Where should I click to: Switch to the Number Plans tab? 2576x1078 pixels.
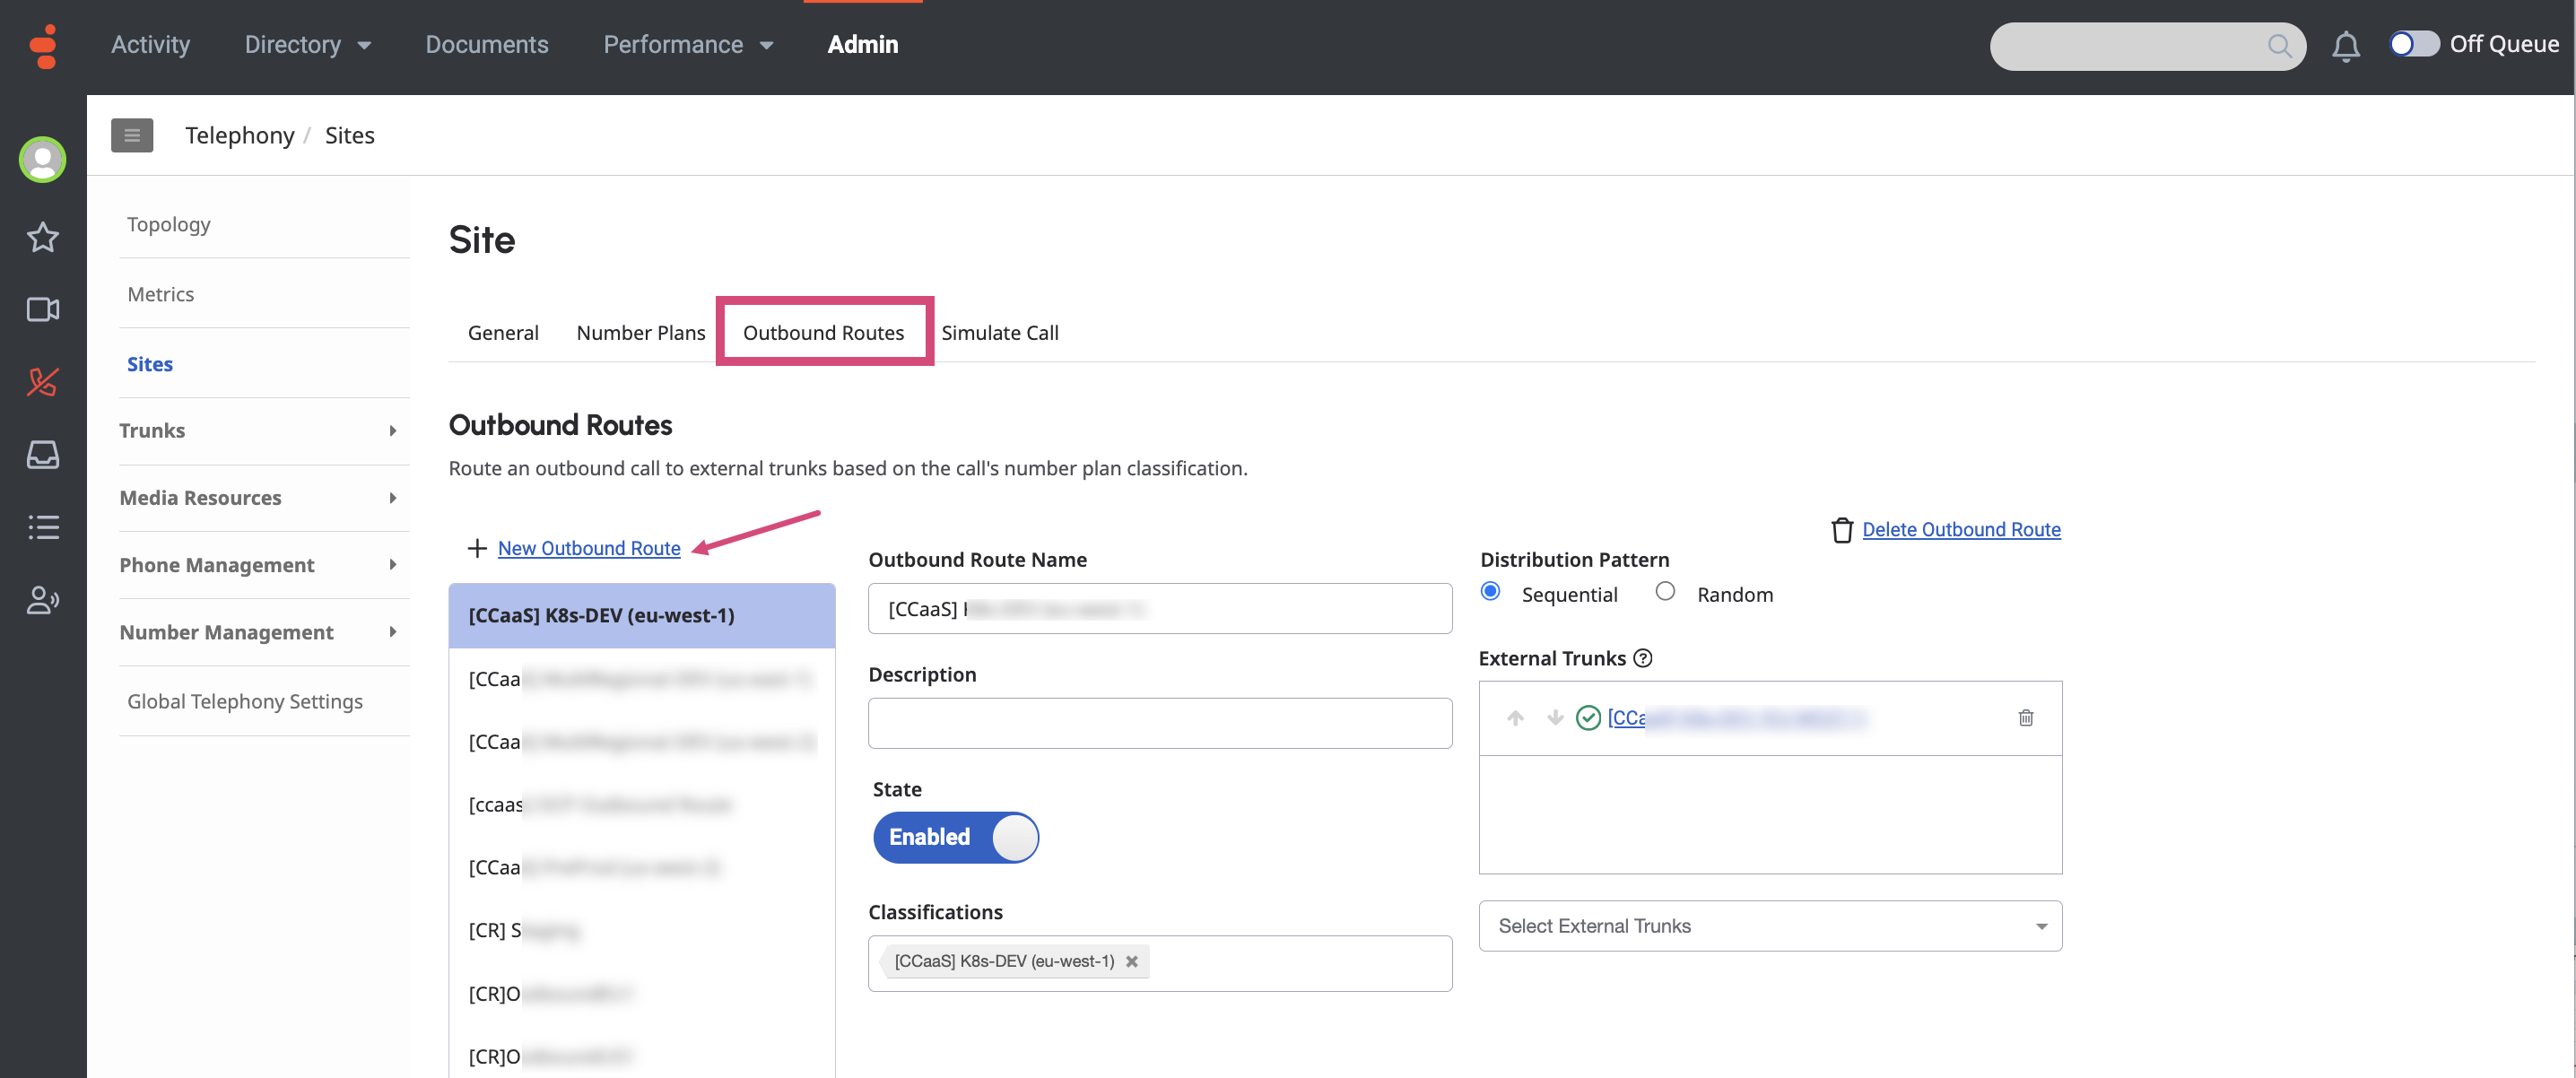pyautogui.click(x=640, y=332)
